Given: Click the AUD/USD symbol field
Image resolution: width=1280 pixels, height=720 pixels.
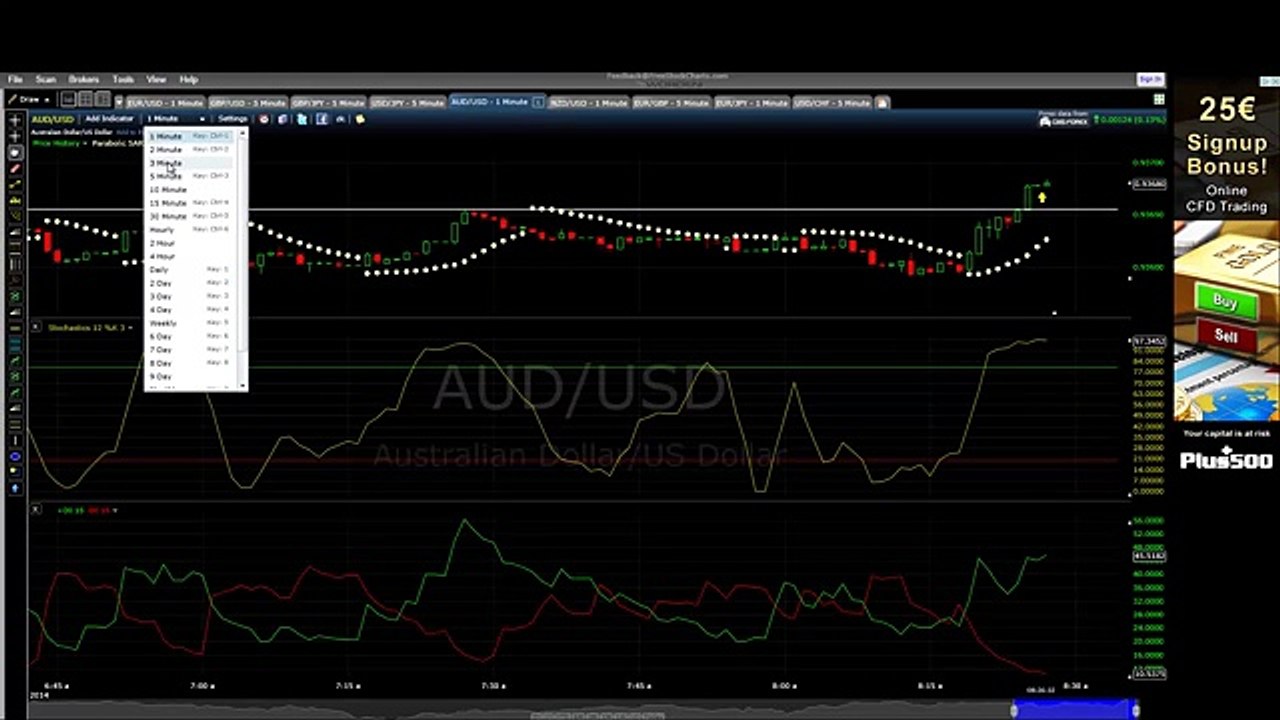Looking at the screenshot, I should pos(54,119).
